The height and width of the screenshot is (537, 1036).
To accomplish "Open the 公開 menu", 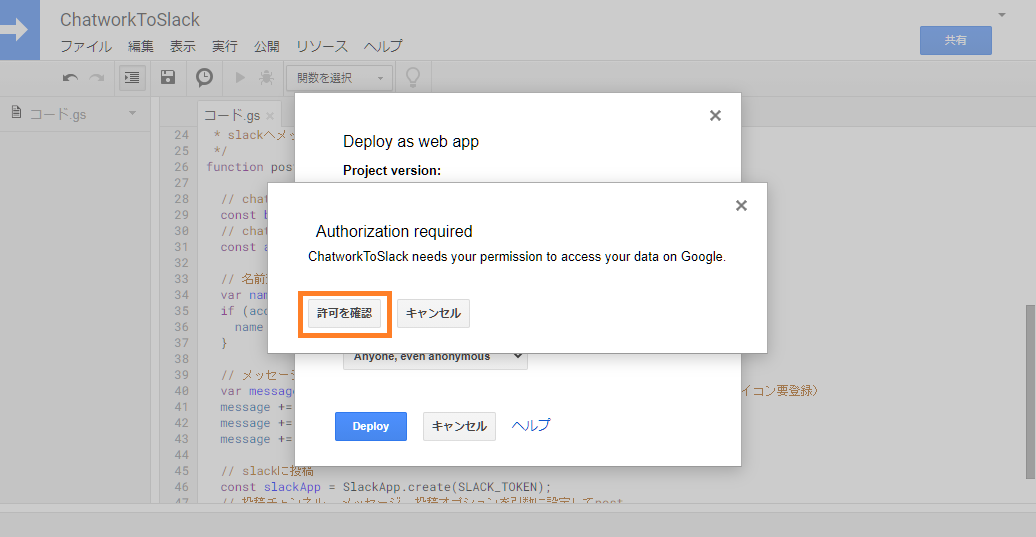I will coord(266,46).
